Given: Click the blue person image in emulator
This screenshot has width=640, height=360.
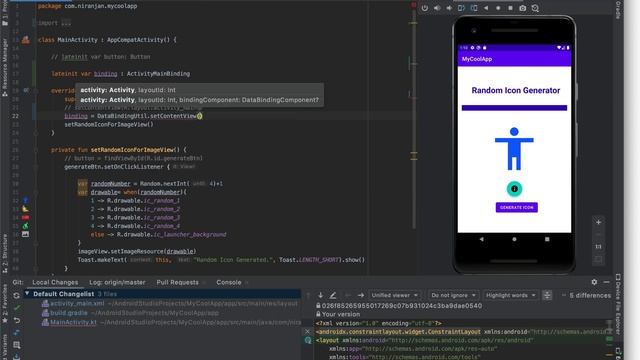Looking at the screenshot, I should (514, 149).
